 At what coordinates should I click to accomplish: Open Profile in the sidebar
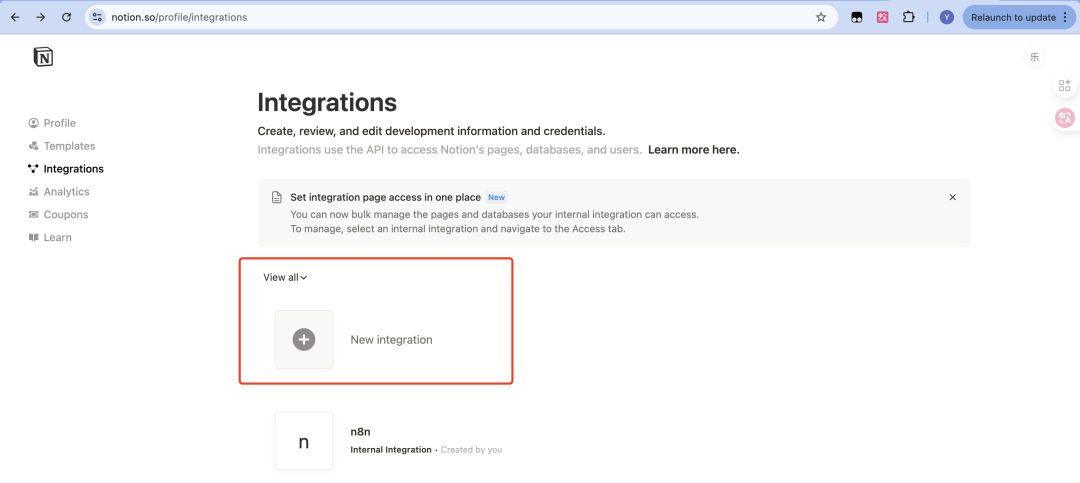tap(52, 123)
